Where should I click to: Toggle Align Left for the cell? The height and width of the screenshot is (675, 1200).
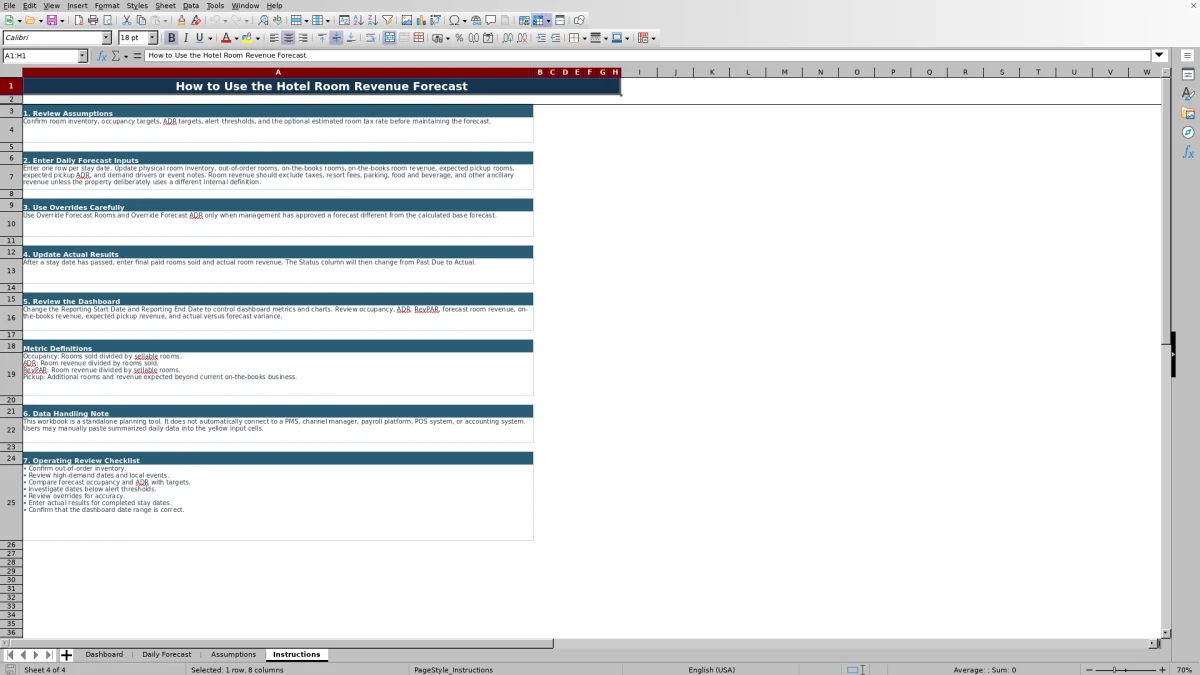274,38
